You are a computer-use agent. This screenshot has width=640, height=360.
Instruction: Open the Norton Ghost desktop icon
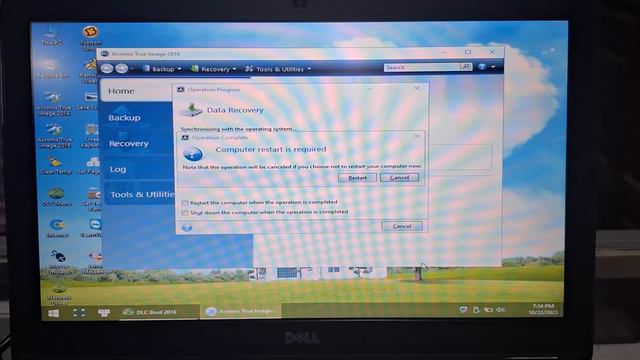tap(91, 38)
